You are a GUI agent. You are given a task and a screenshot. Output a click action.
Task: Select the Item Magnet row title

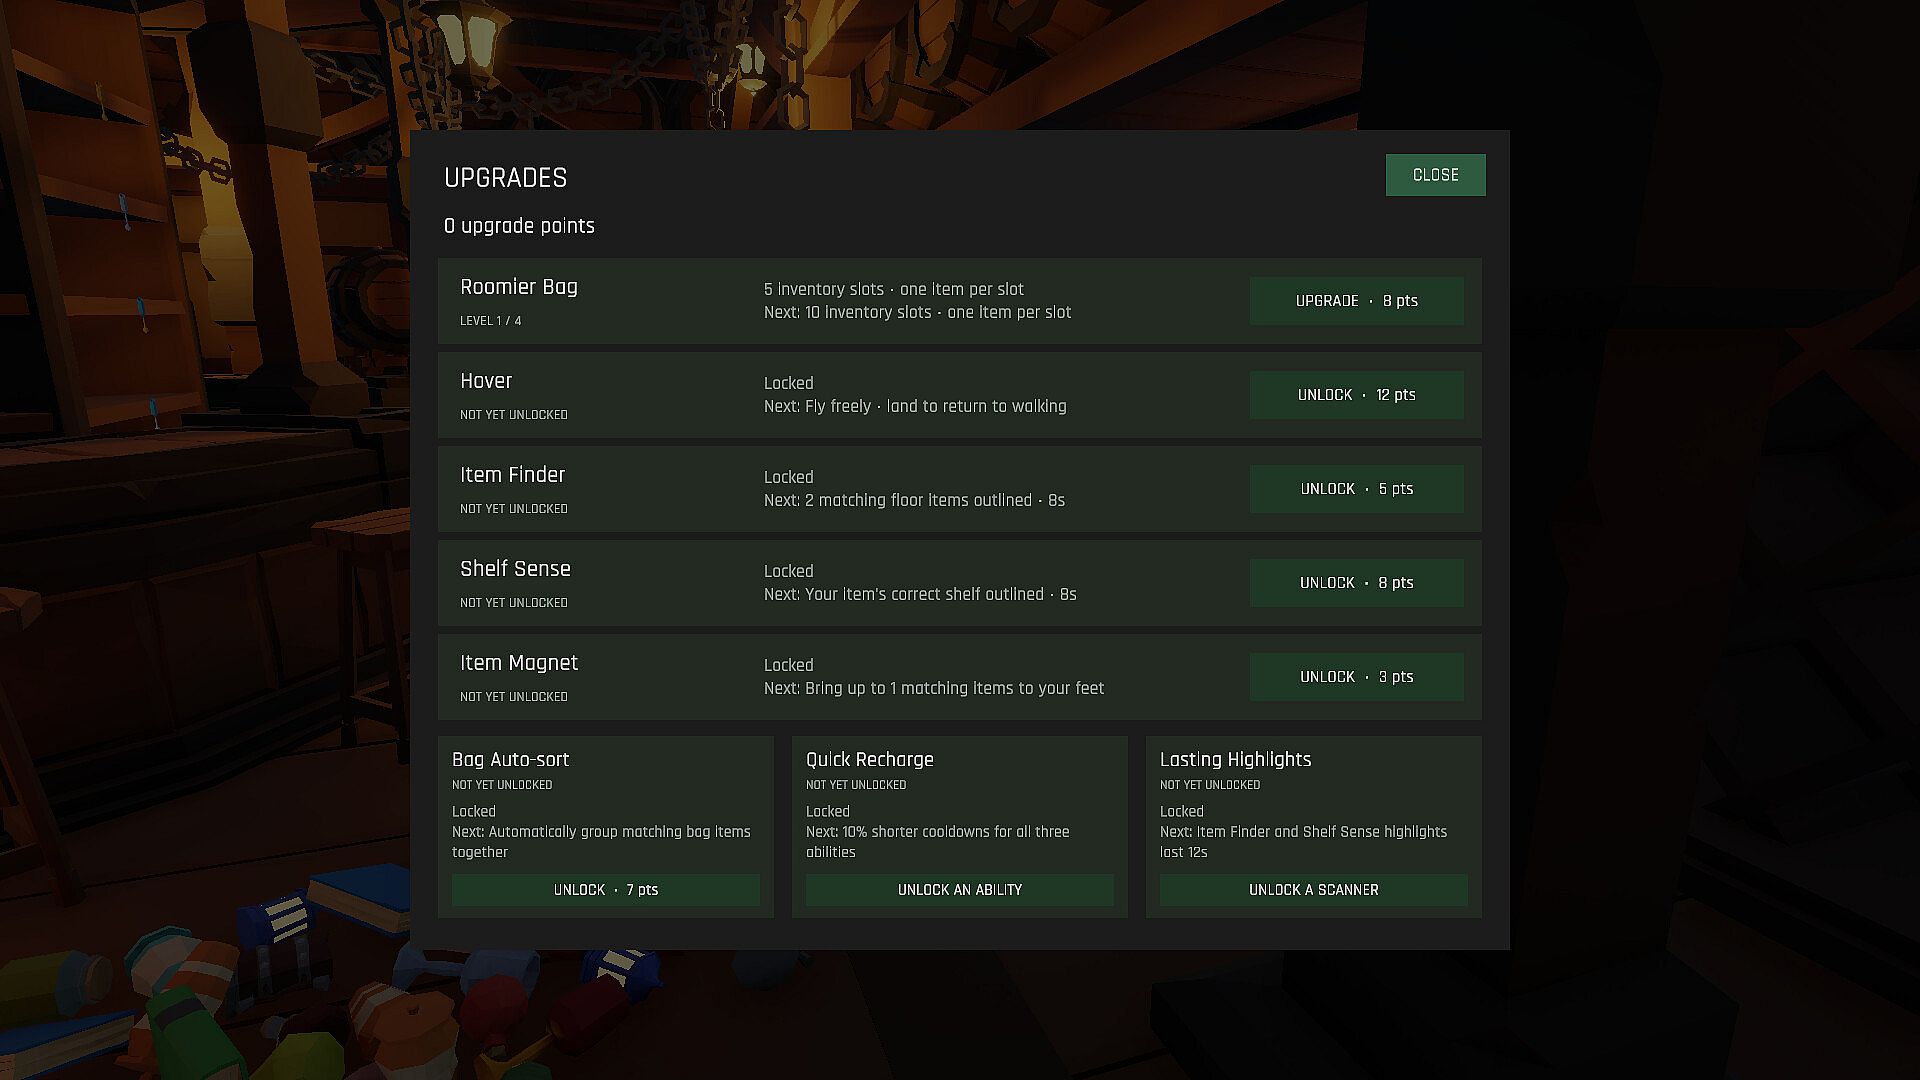pyautogui.click(x=519, y=663)
